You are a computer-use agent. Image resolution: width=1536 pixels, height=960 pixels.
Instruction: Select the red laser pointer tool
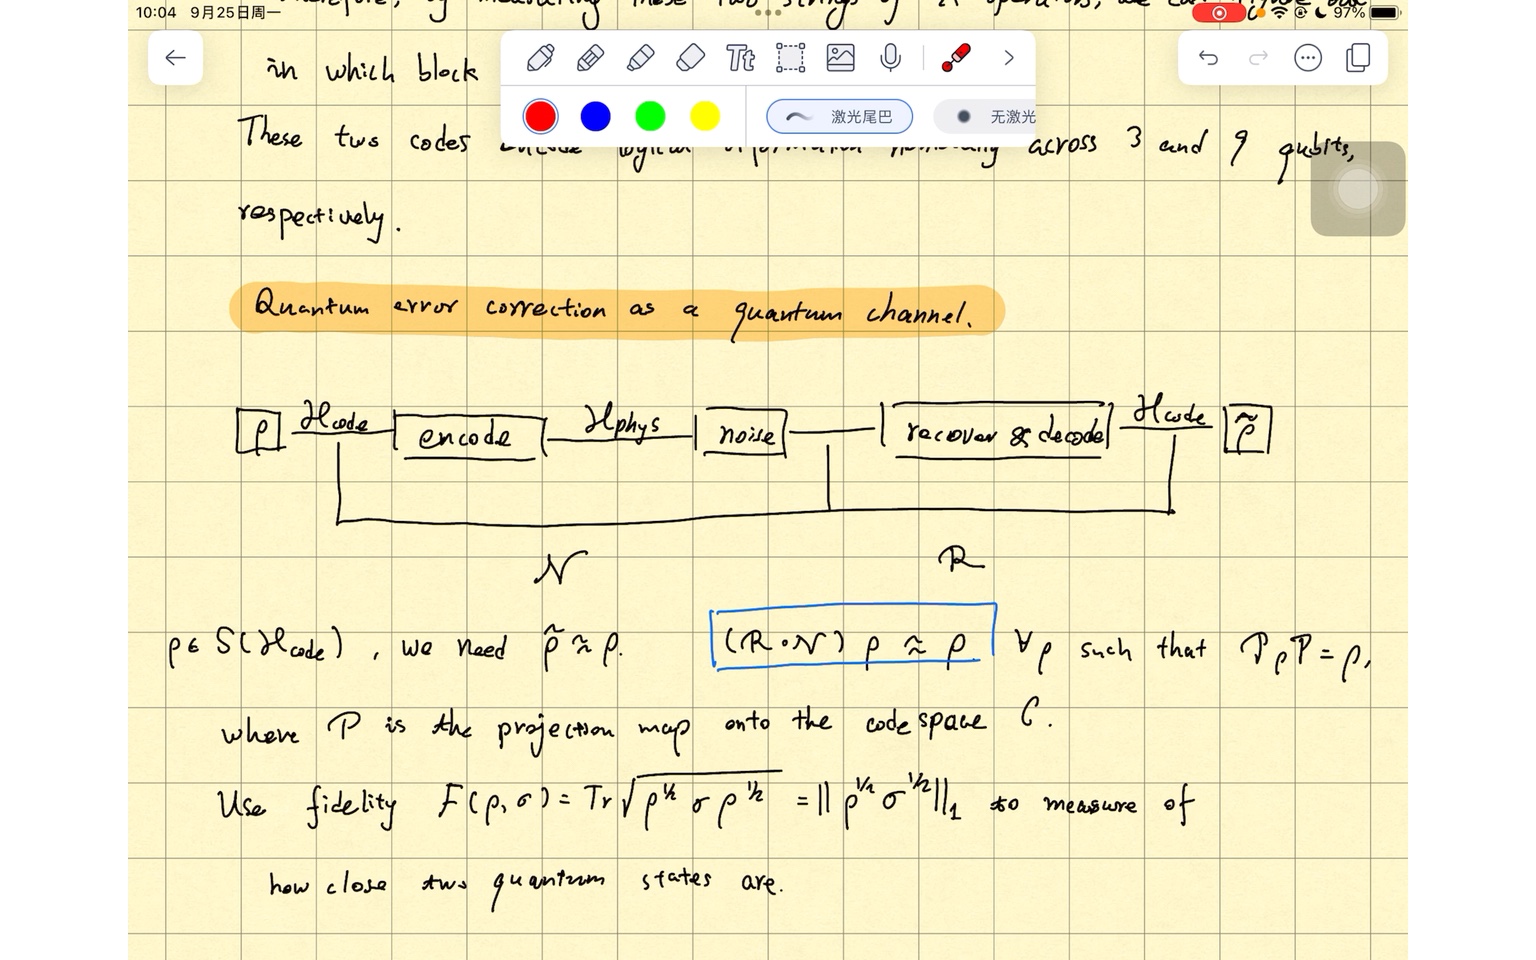956,58
